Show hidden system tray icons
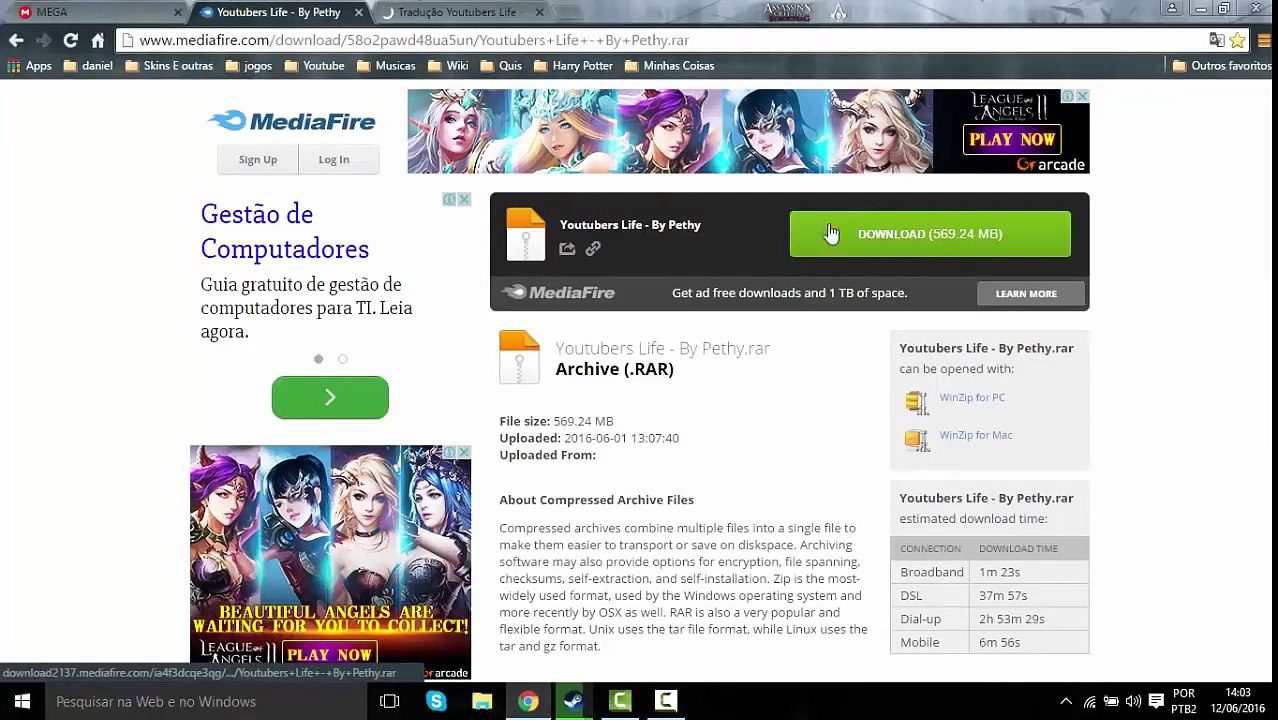Screen dimensions: 1278x720 coord(1066,702)
